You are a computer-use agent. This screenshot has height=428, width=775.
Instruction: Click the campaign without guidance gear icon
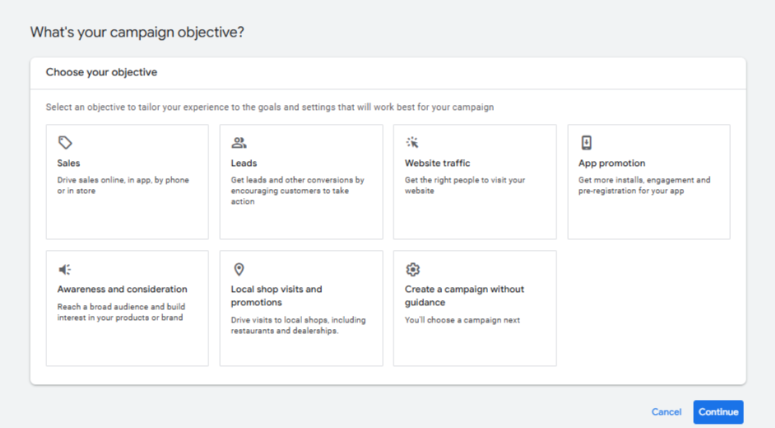click(x=412, y=269)
